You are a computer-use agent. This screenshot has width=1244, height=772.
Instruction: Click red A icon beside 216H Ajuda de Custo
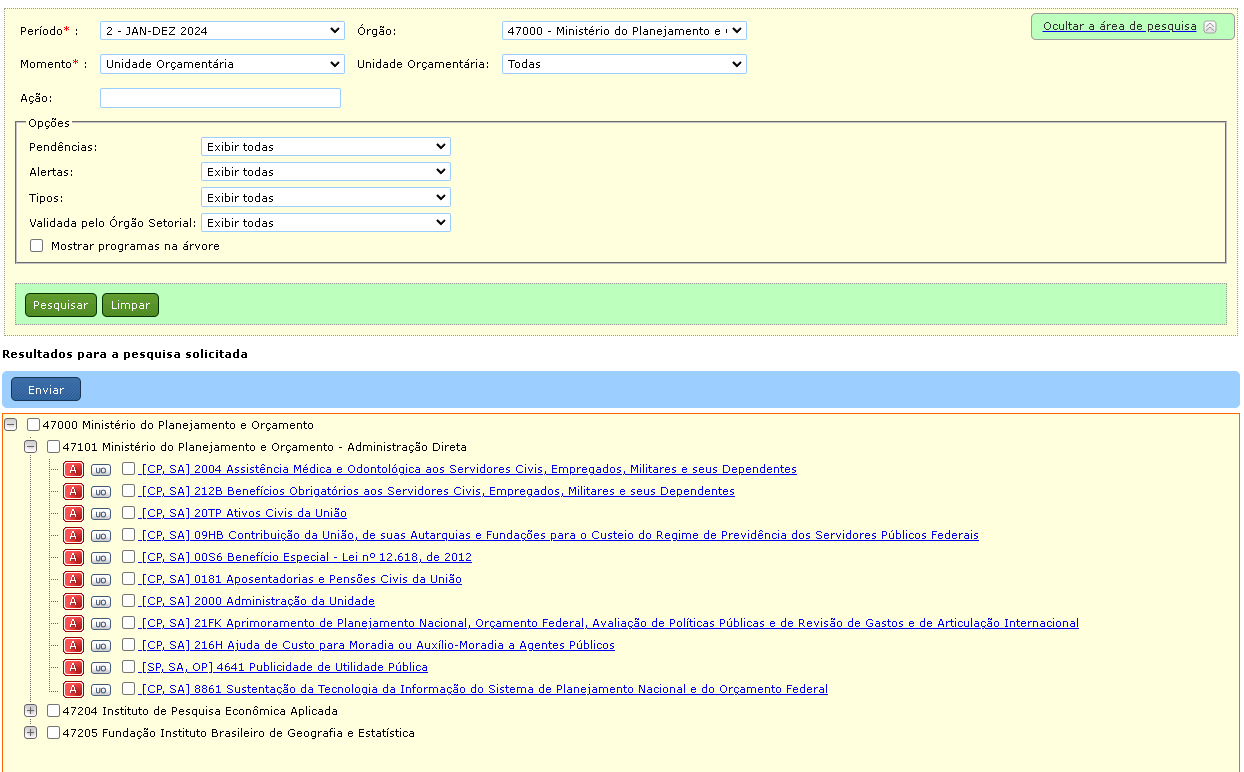pos(73,645)
